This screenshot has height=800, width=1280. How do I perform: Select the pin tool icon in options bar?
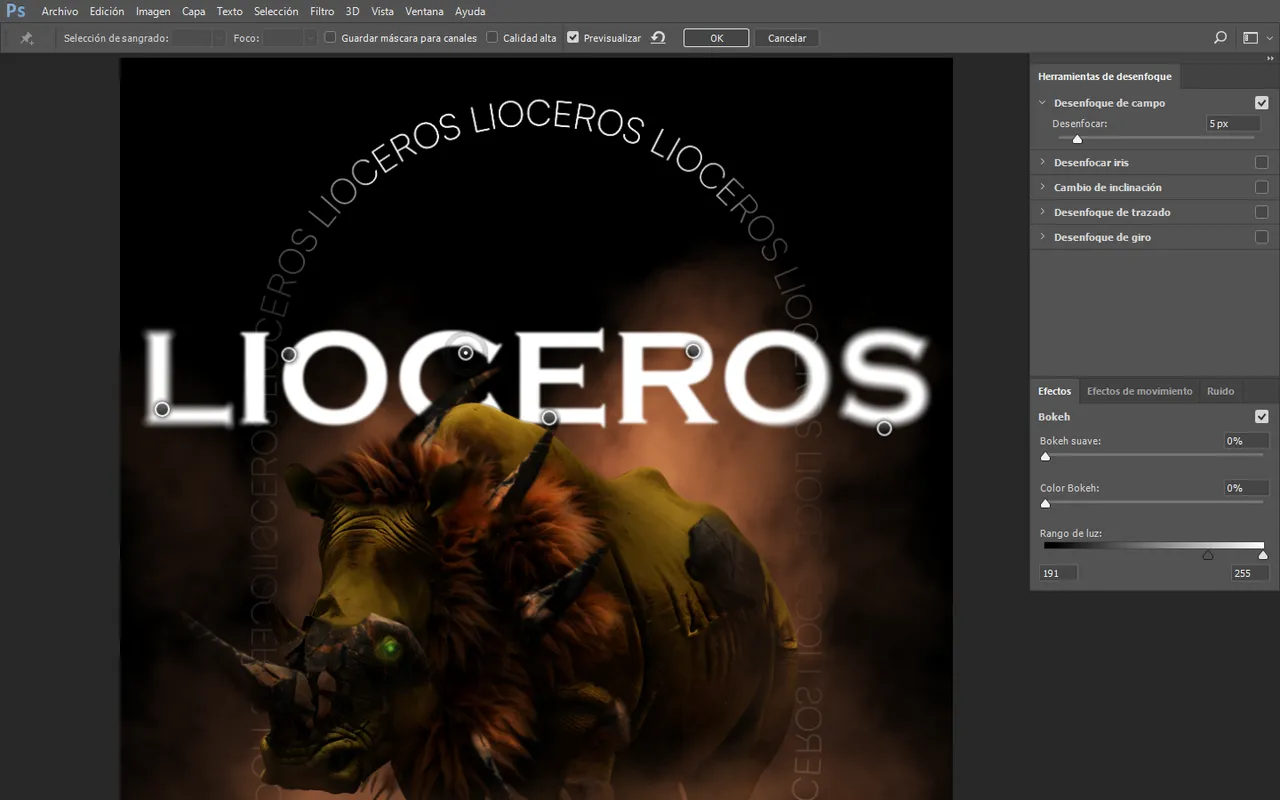point(27,38)
